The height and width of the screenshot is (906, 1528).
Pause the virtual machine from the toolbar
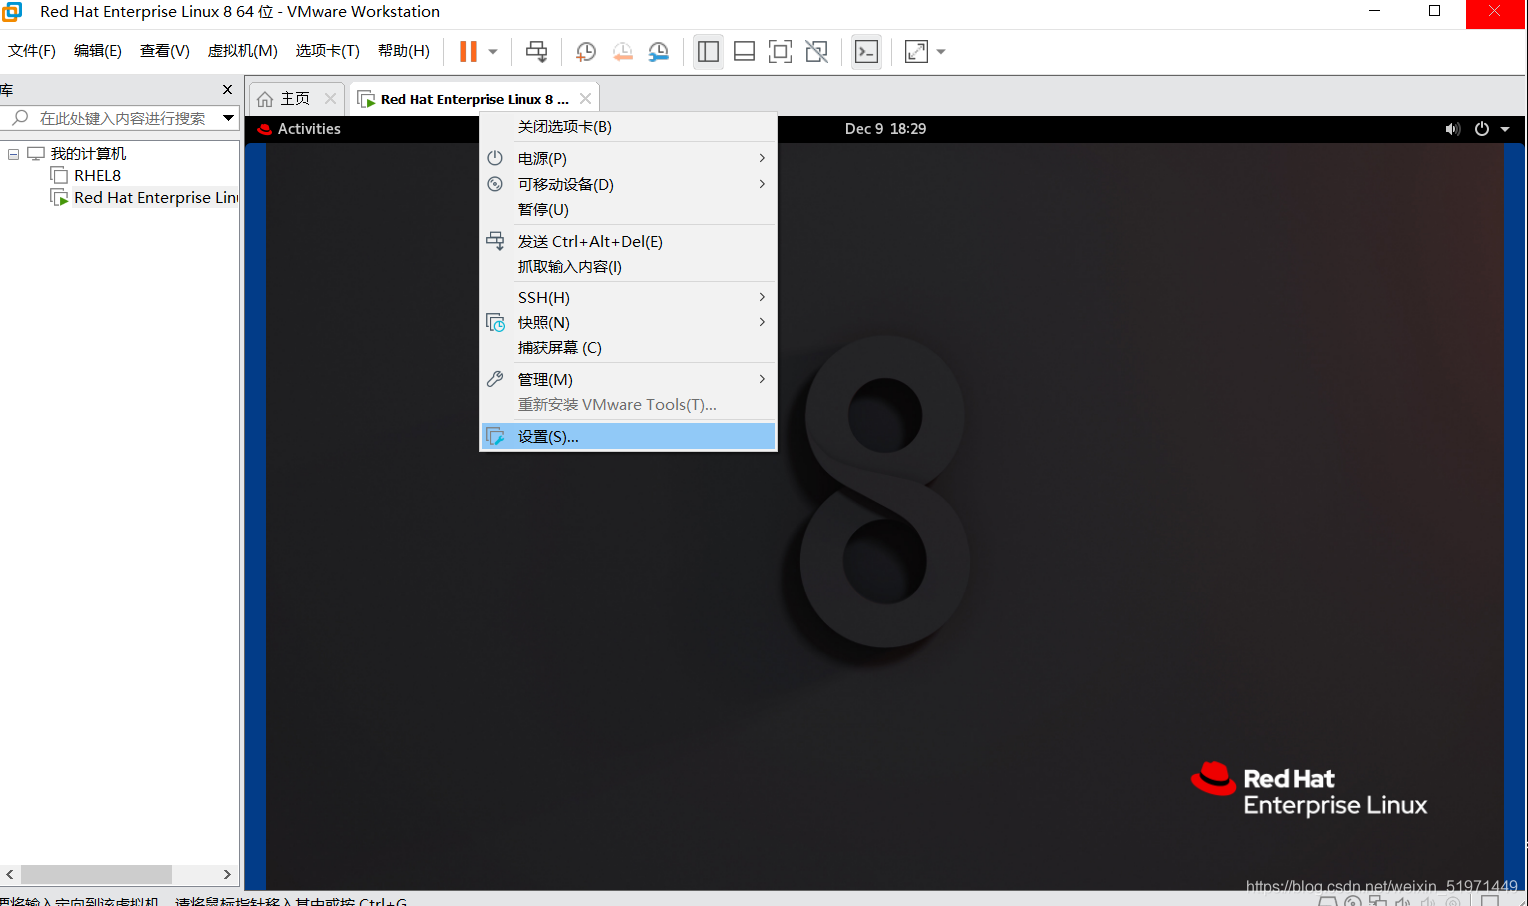click(468, 52)
